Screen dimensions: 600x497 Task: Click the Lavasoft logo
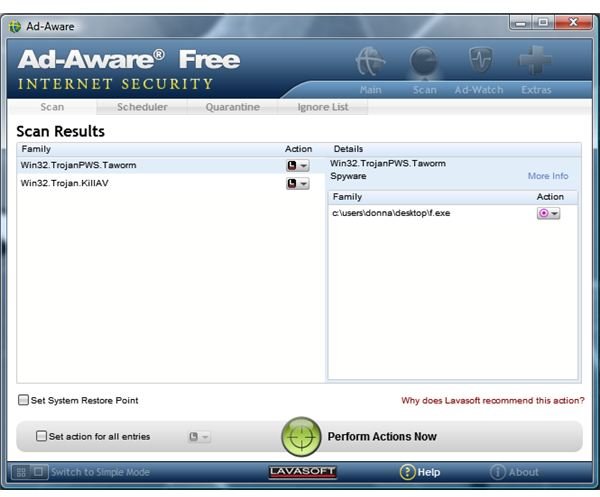(x=302, y=472)
